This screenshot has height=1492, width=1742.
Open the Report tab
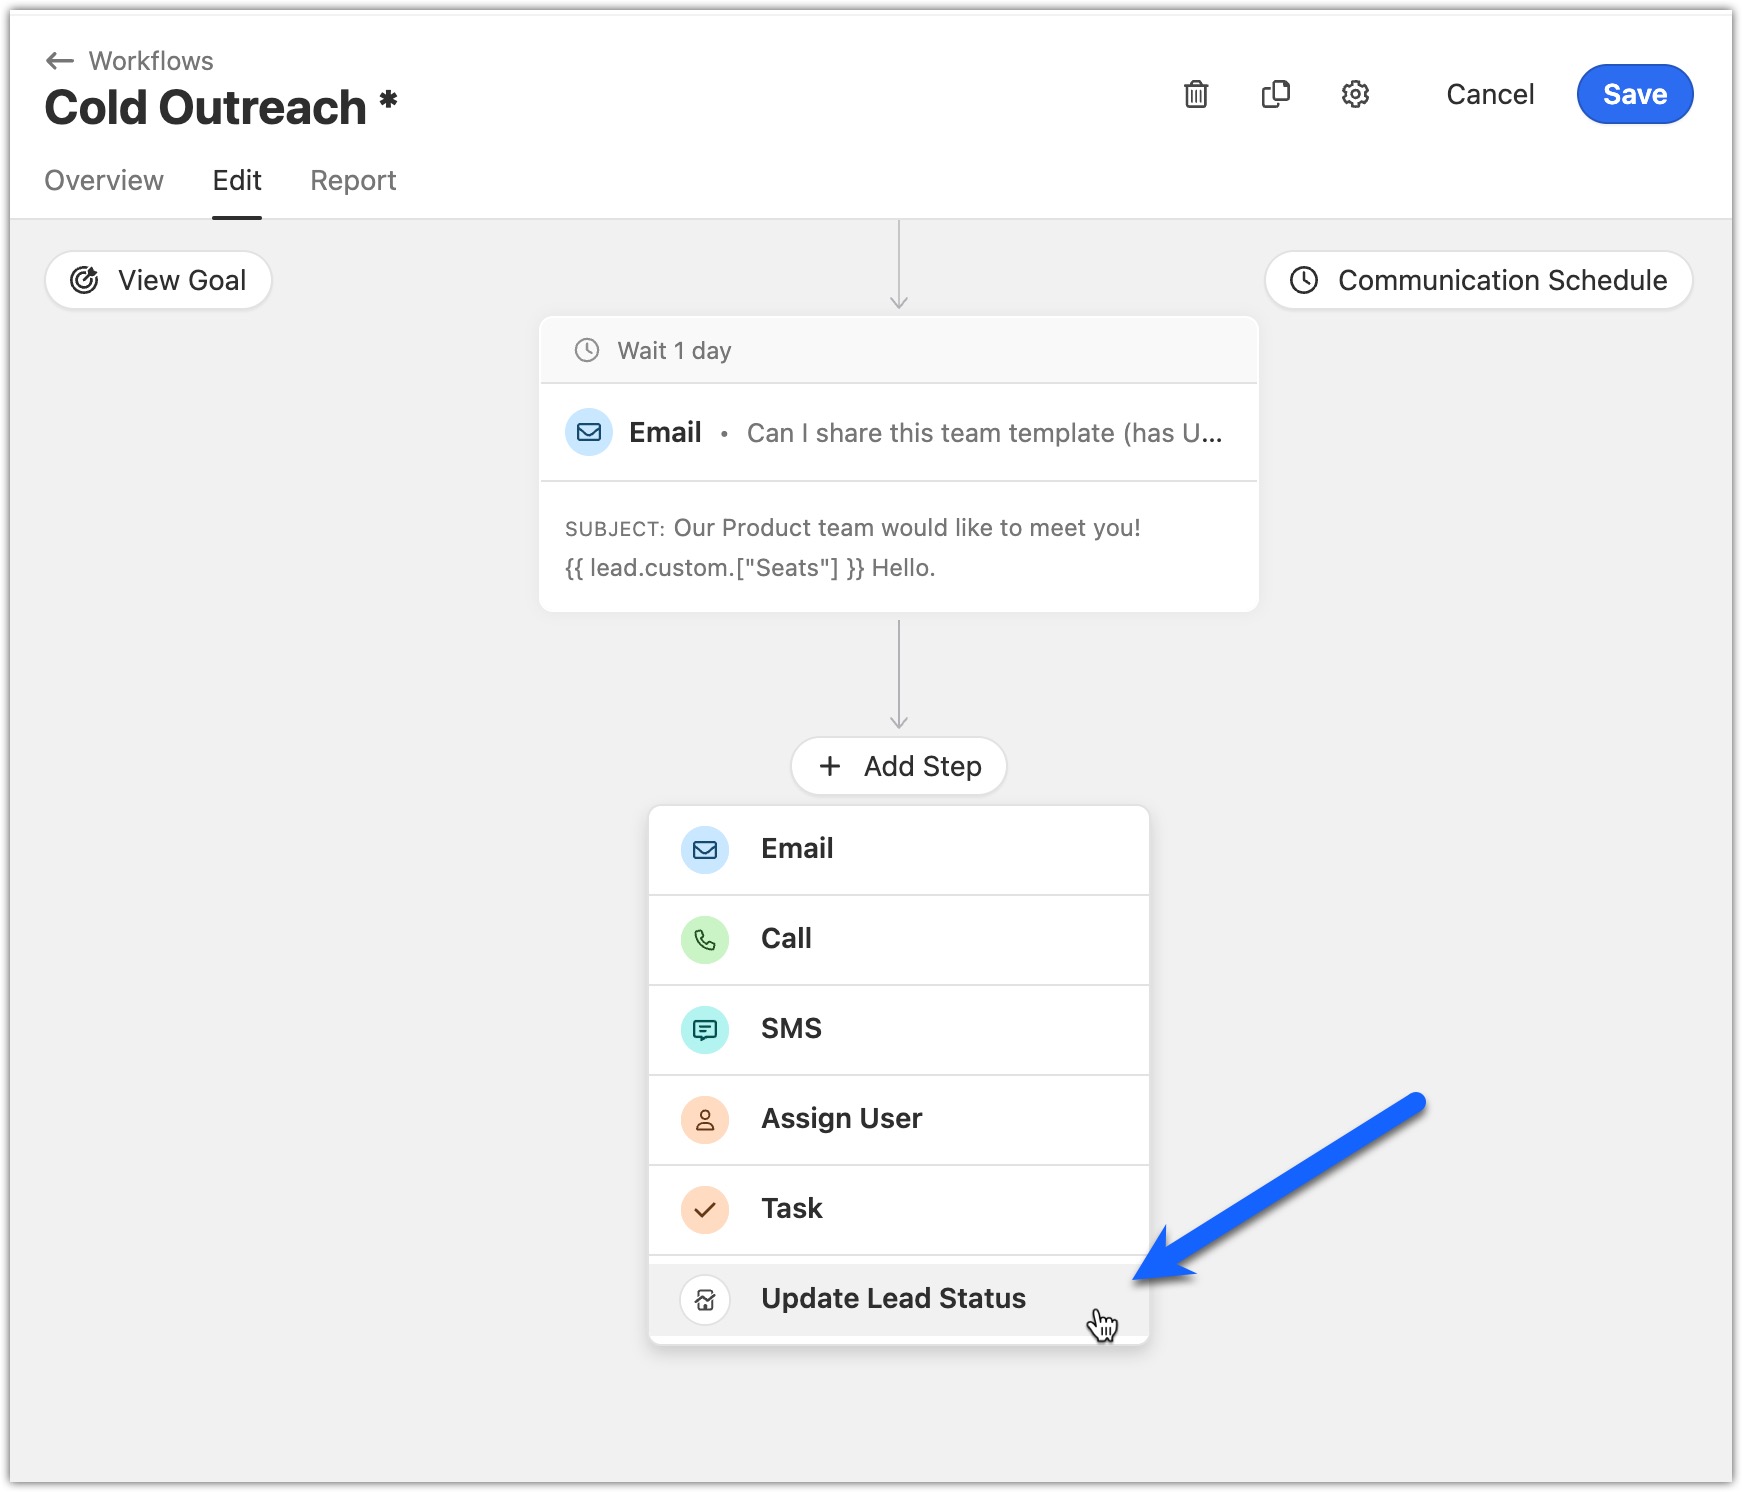tap(352, 180)
